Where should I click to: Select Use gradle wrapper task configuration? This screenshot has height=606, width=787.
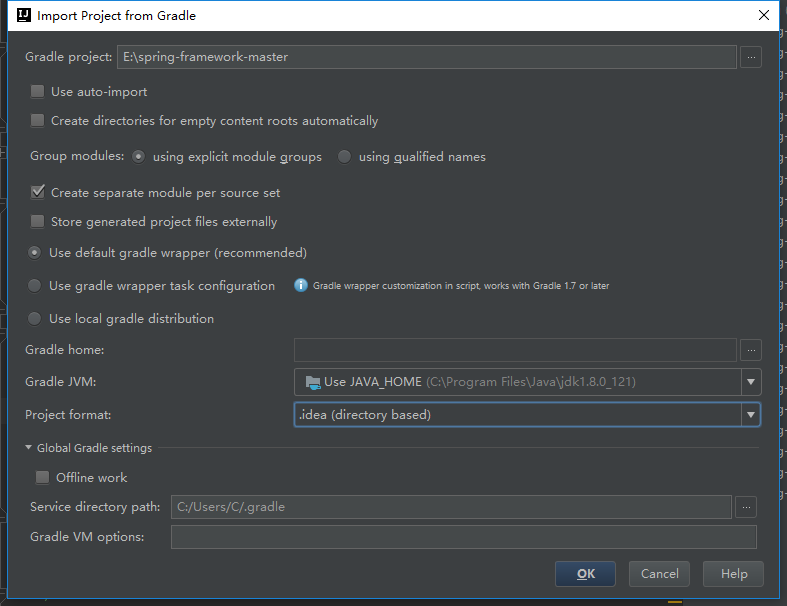[34, 285]
